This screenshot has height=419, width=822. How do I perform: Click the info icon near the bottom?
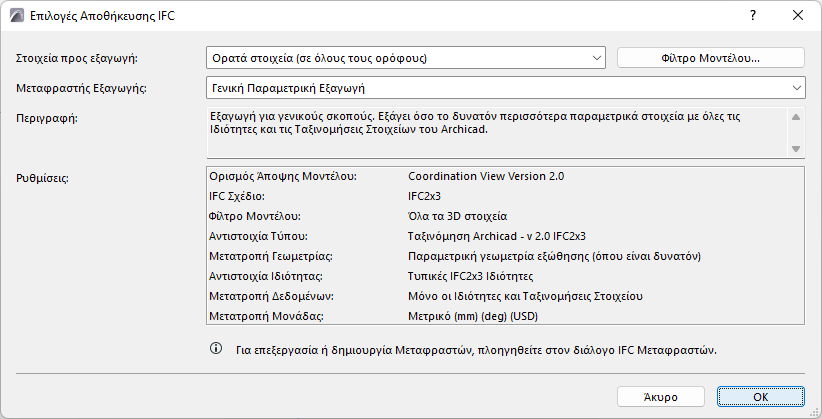click(x=215, y=350)
